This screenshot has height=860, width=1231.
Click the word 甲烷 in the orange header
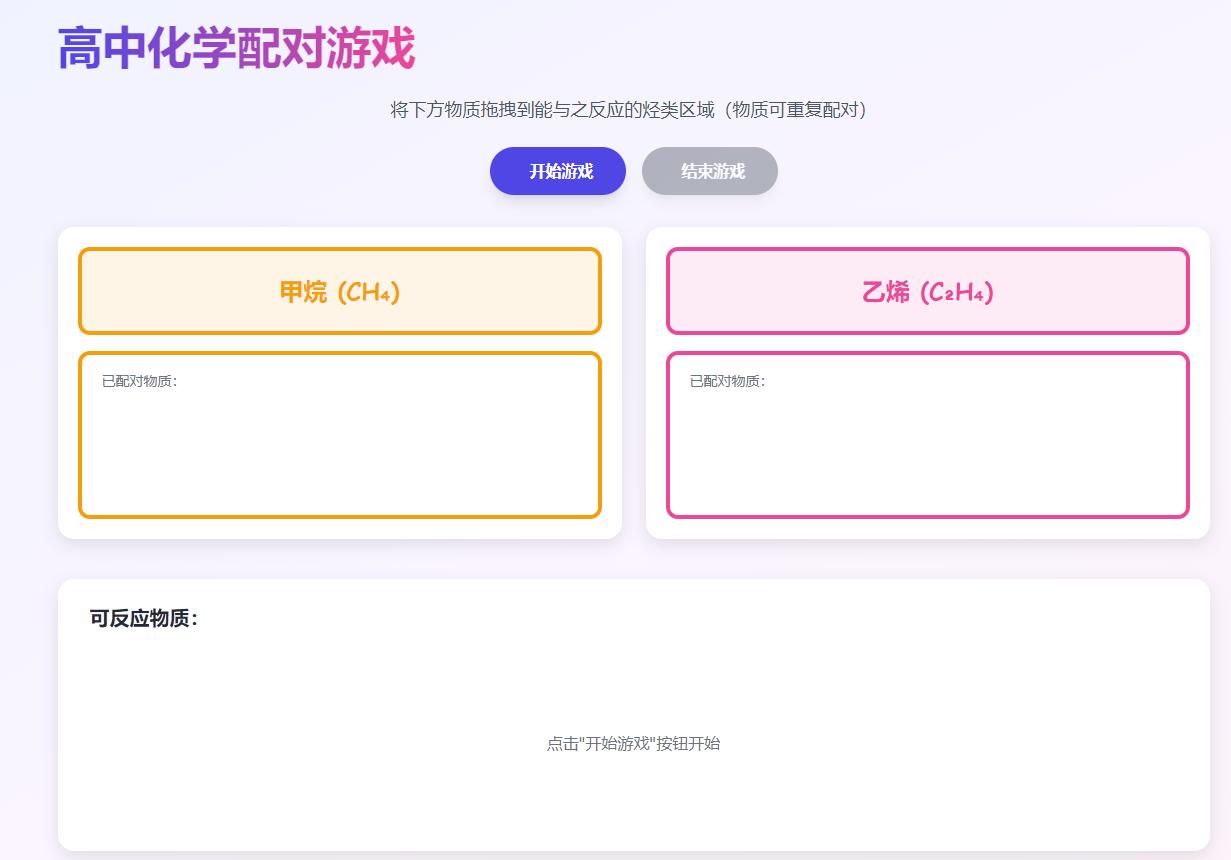303,292
